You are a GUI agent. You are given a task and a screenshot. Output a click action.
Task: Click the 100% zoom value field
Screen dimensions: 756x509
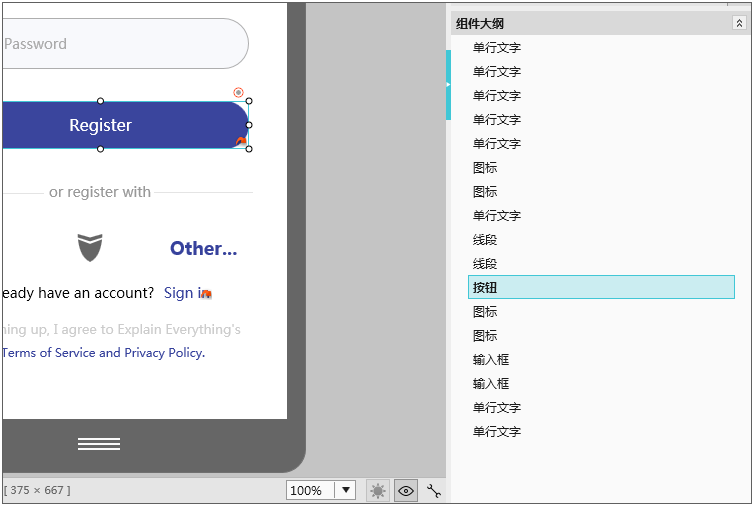click(310, 490)
